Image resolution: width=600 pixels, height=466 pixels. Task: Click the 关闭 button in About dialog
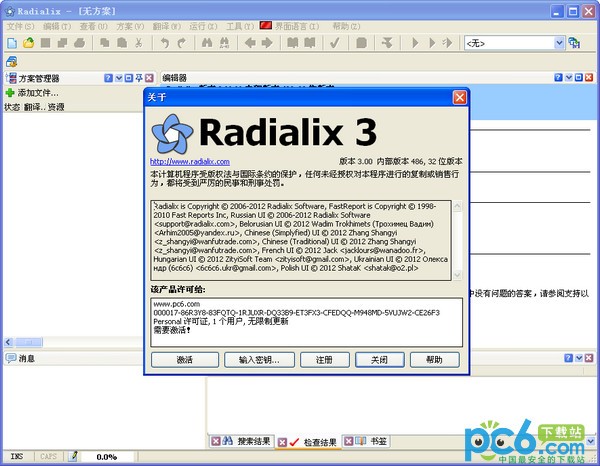(380, 360)
